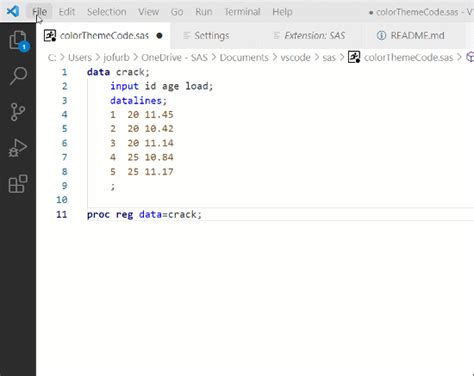474x376 pixels.
Task: Open the Extensions view icon
Action: pos(18,184)
